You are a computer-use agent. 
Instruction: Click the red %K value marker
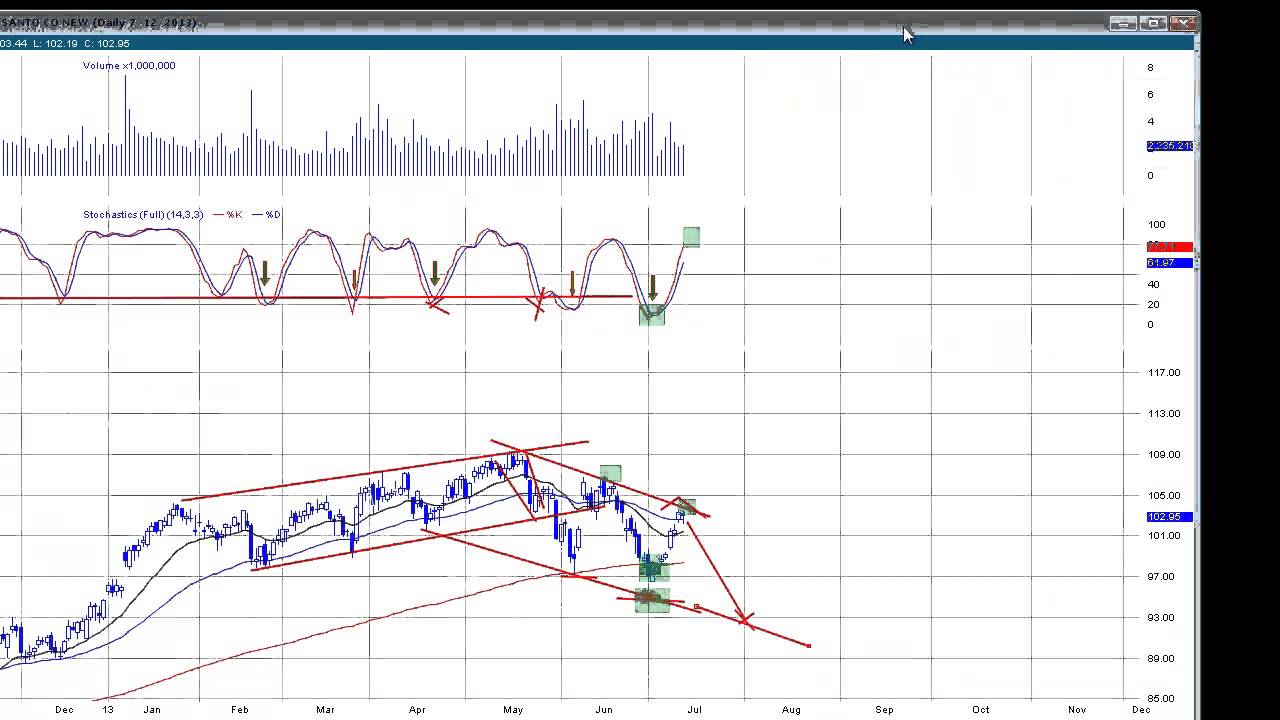click(1169, 247)
